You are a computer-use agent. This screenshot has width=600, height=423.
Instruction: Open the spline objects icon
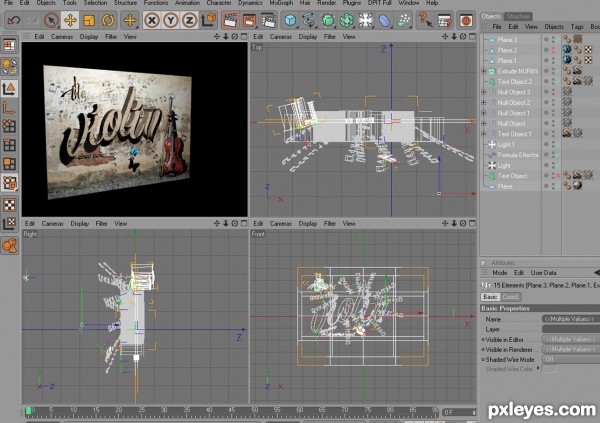[309, 20]
